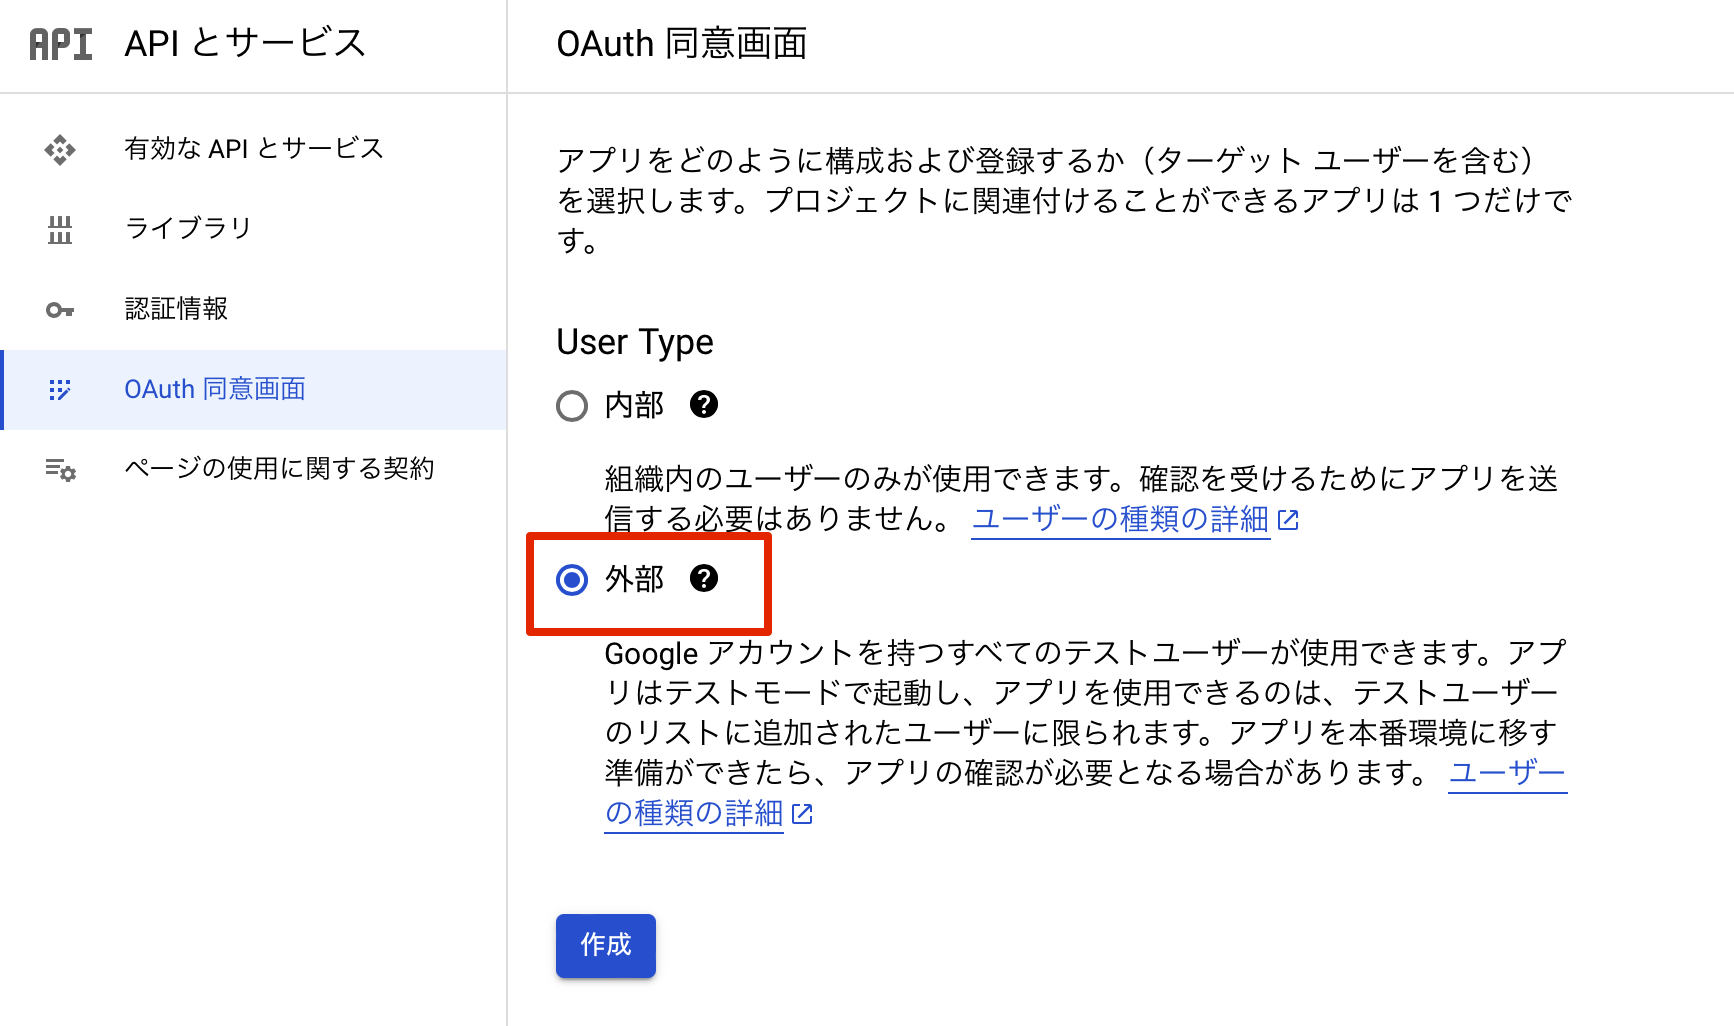Click external-link icon after the 外部 details link
1734x1026 pixels.
pos(802,814)
